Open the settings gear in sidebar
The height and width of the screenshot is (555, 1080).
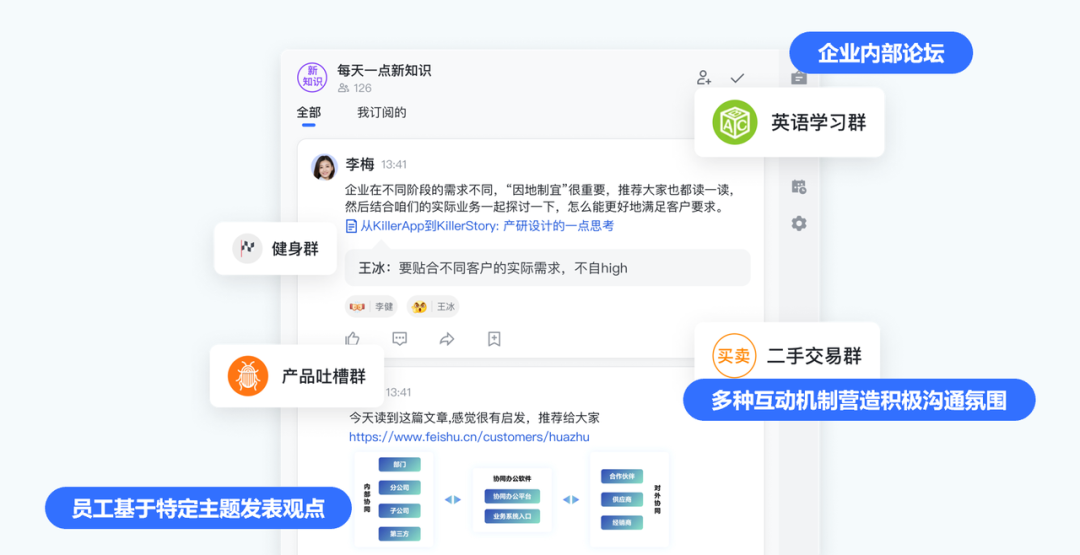pos(798,223)
